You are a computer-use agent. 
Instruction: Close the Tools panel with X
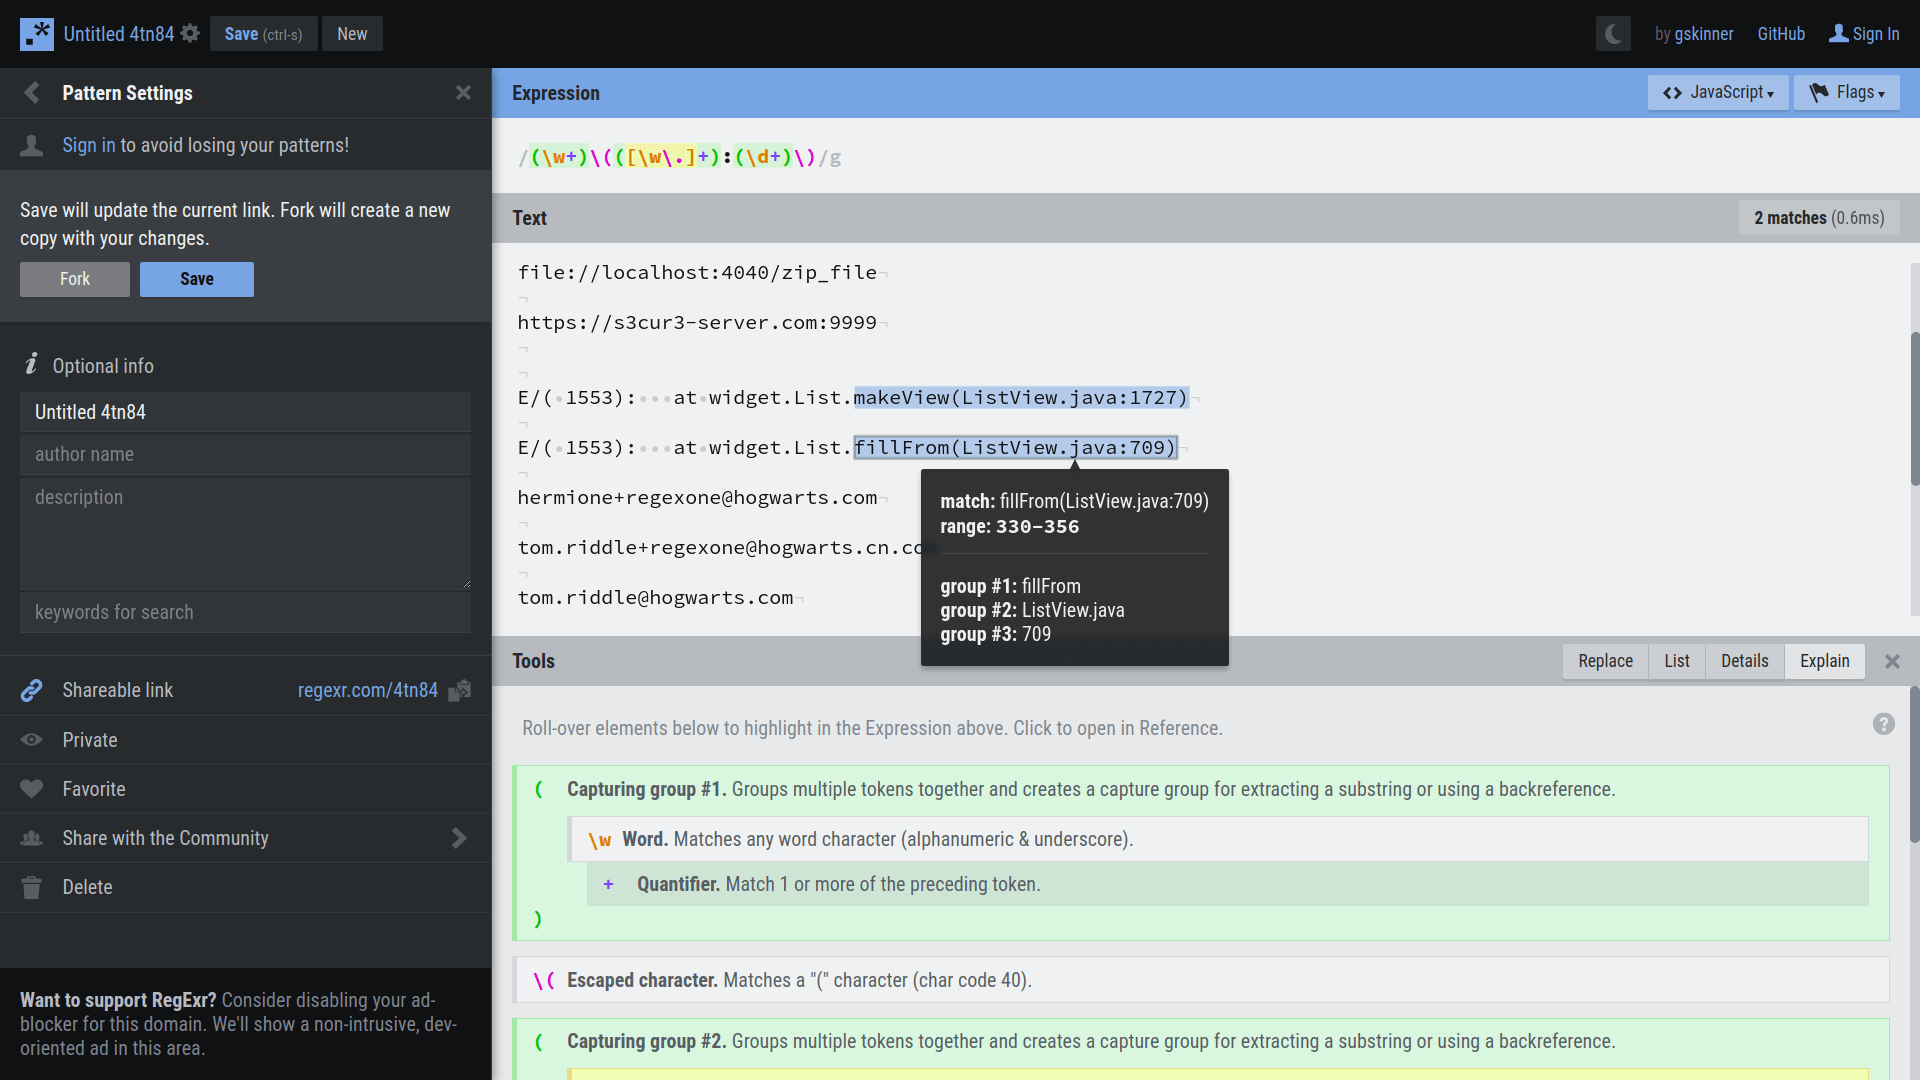click(x=1892, y=661)
